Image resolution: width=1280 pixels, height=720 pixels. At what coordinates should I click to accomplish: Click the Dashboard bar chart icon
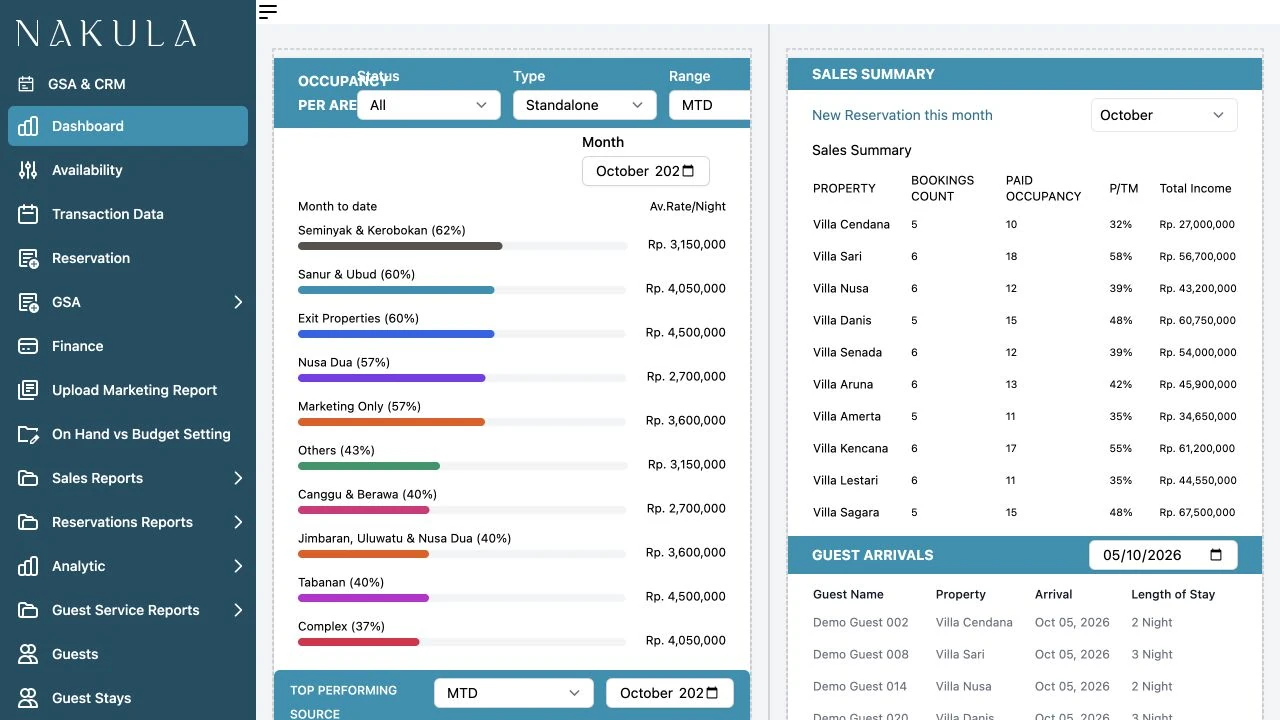pyautogui.click(x=28, y=126)
